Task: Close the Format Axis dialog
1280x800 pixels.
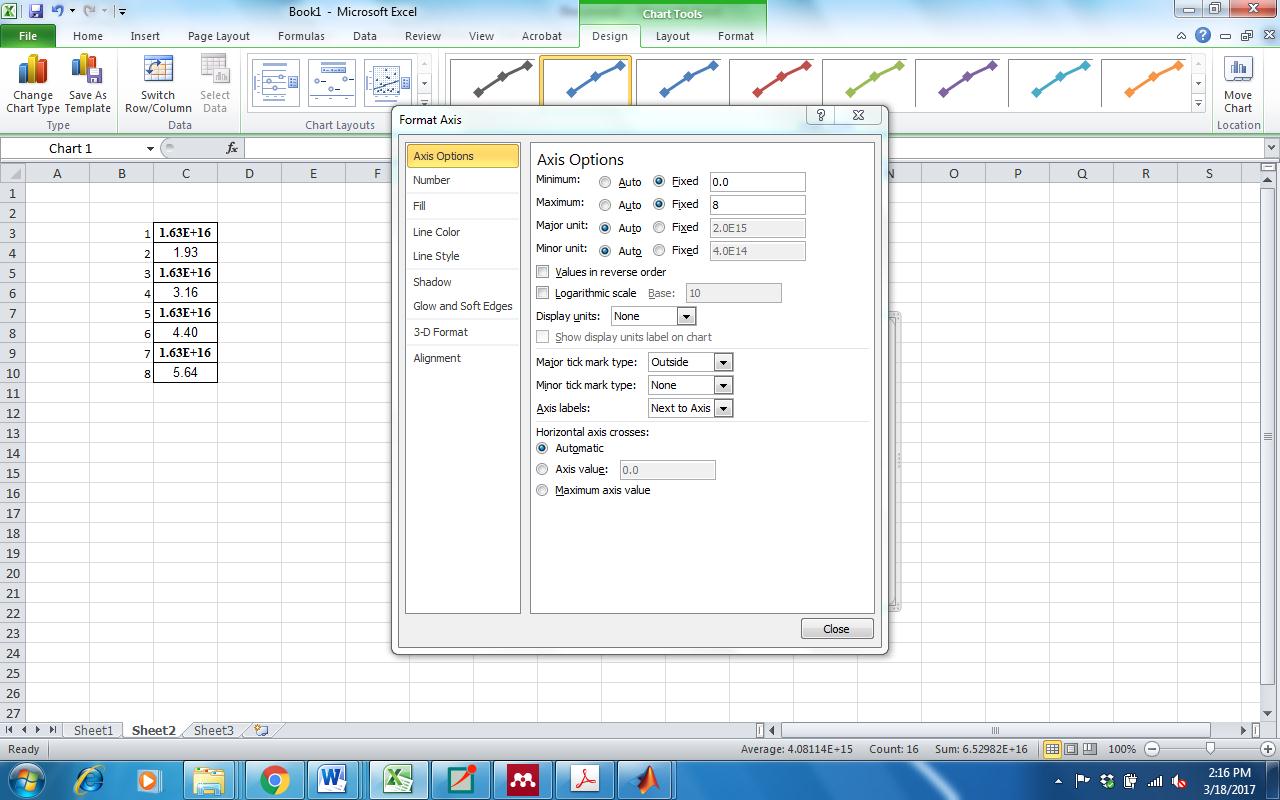Action: click(x=836, y=628)
